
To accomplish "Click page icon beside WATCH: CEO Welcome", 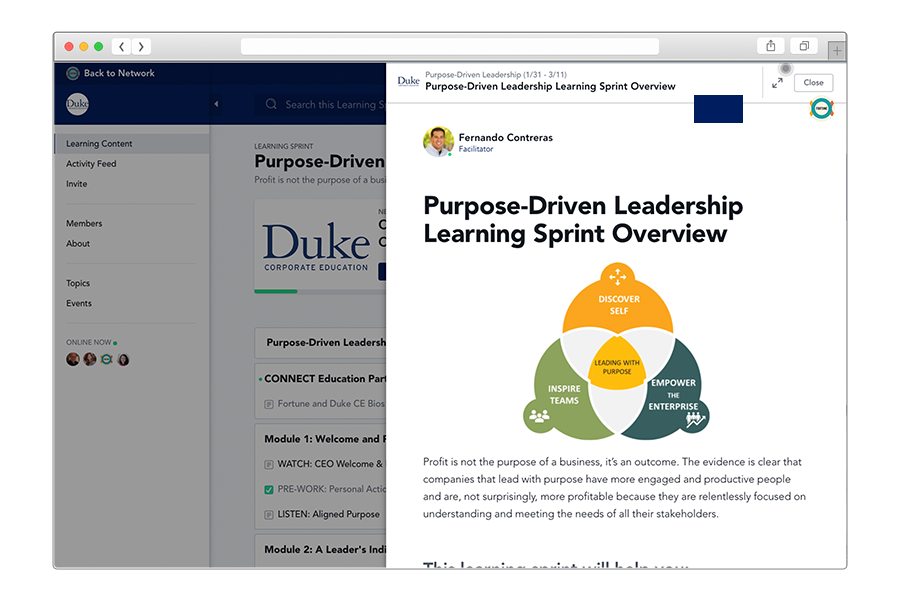I will click(x=269, y=464).
